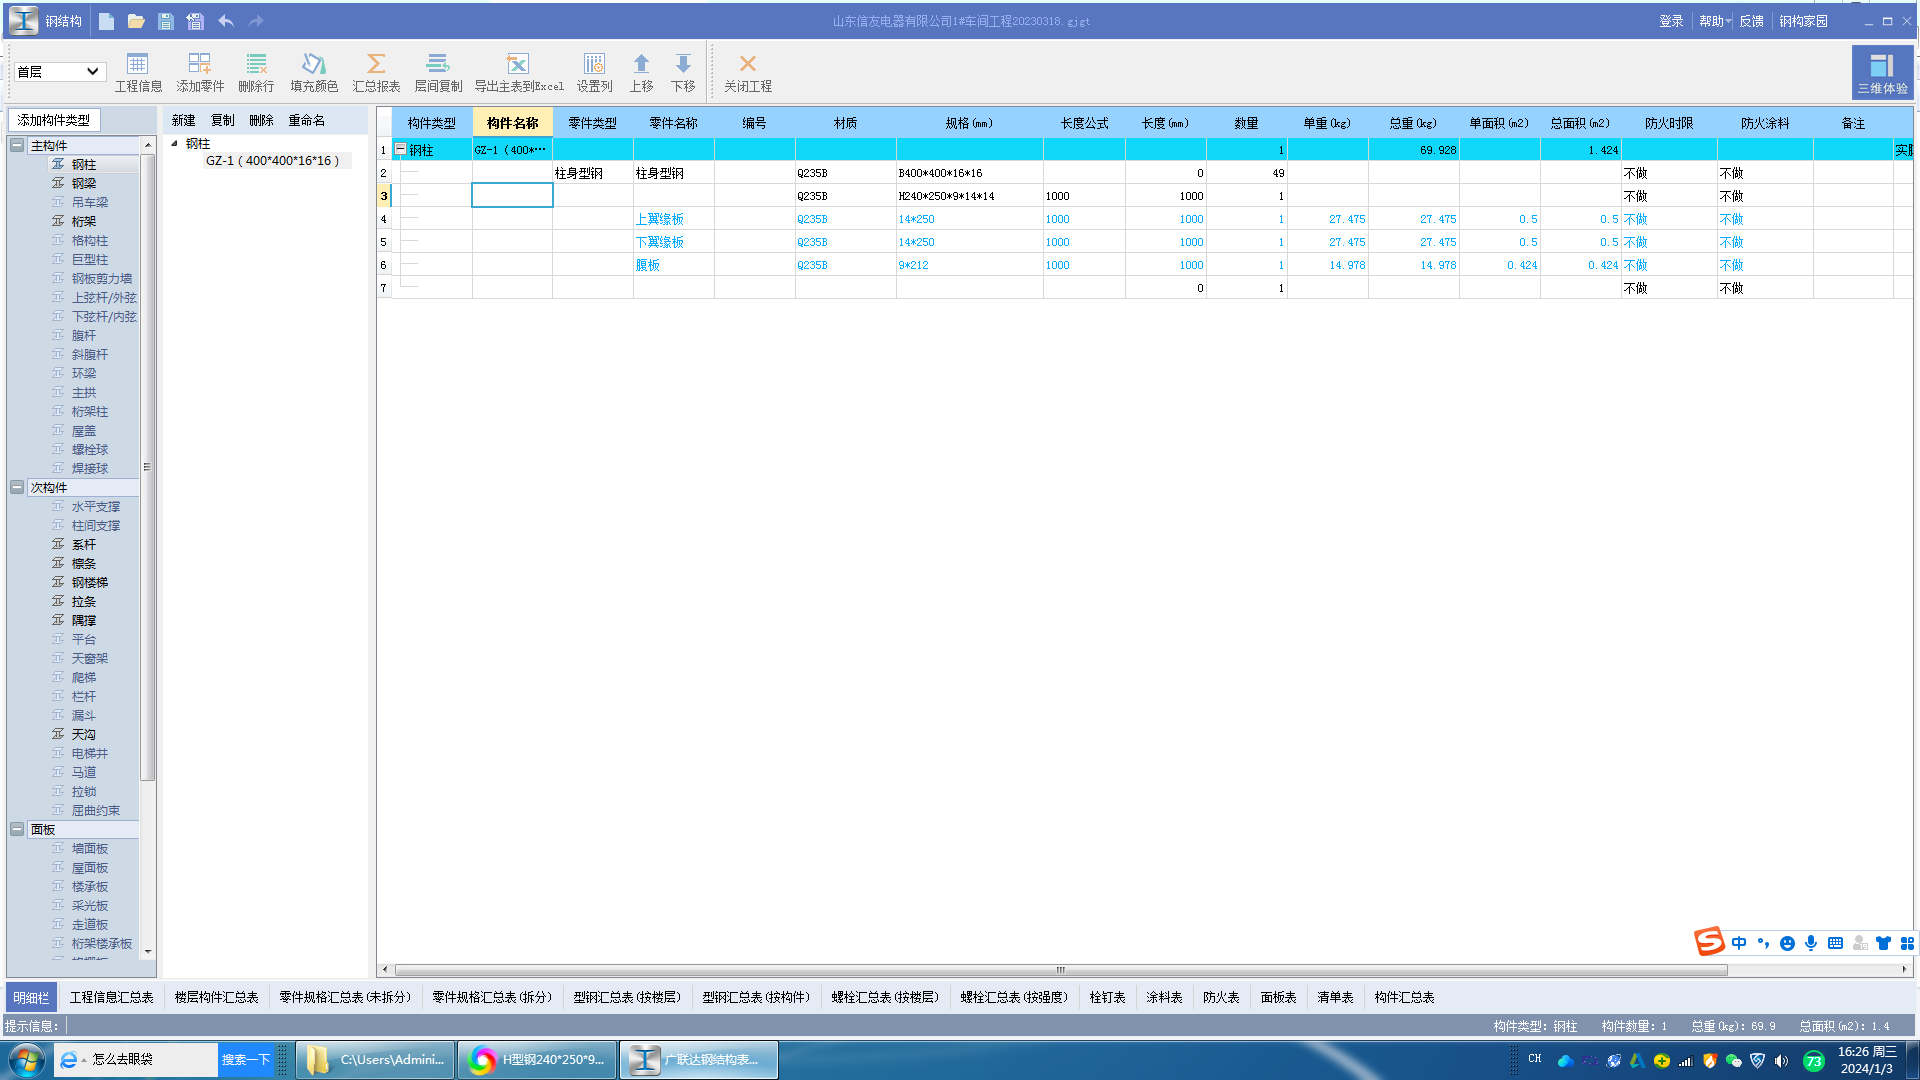Viewport: 1920px width, 1080px height.
Task: Click 登录 in the title bar
Action: [x=1671, y=21]
